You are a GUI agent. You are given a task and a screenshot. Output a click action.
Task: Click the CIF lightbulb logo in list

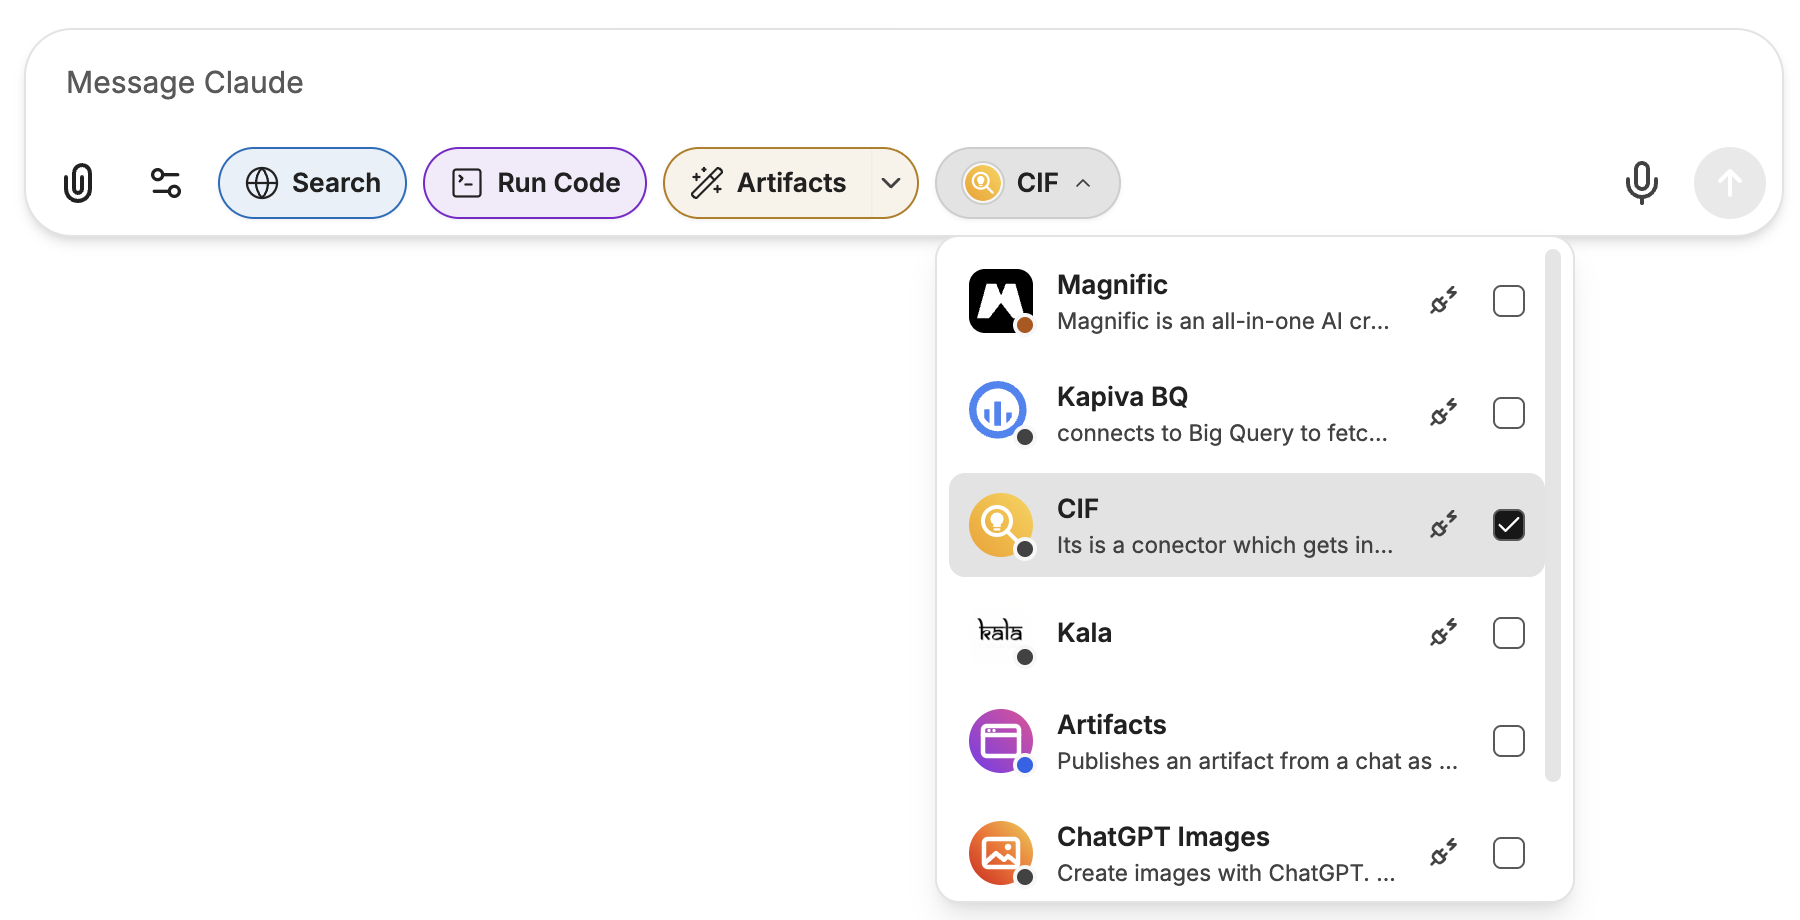pyautogui.click(x=1001, y=525)
